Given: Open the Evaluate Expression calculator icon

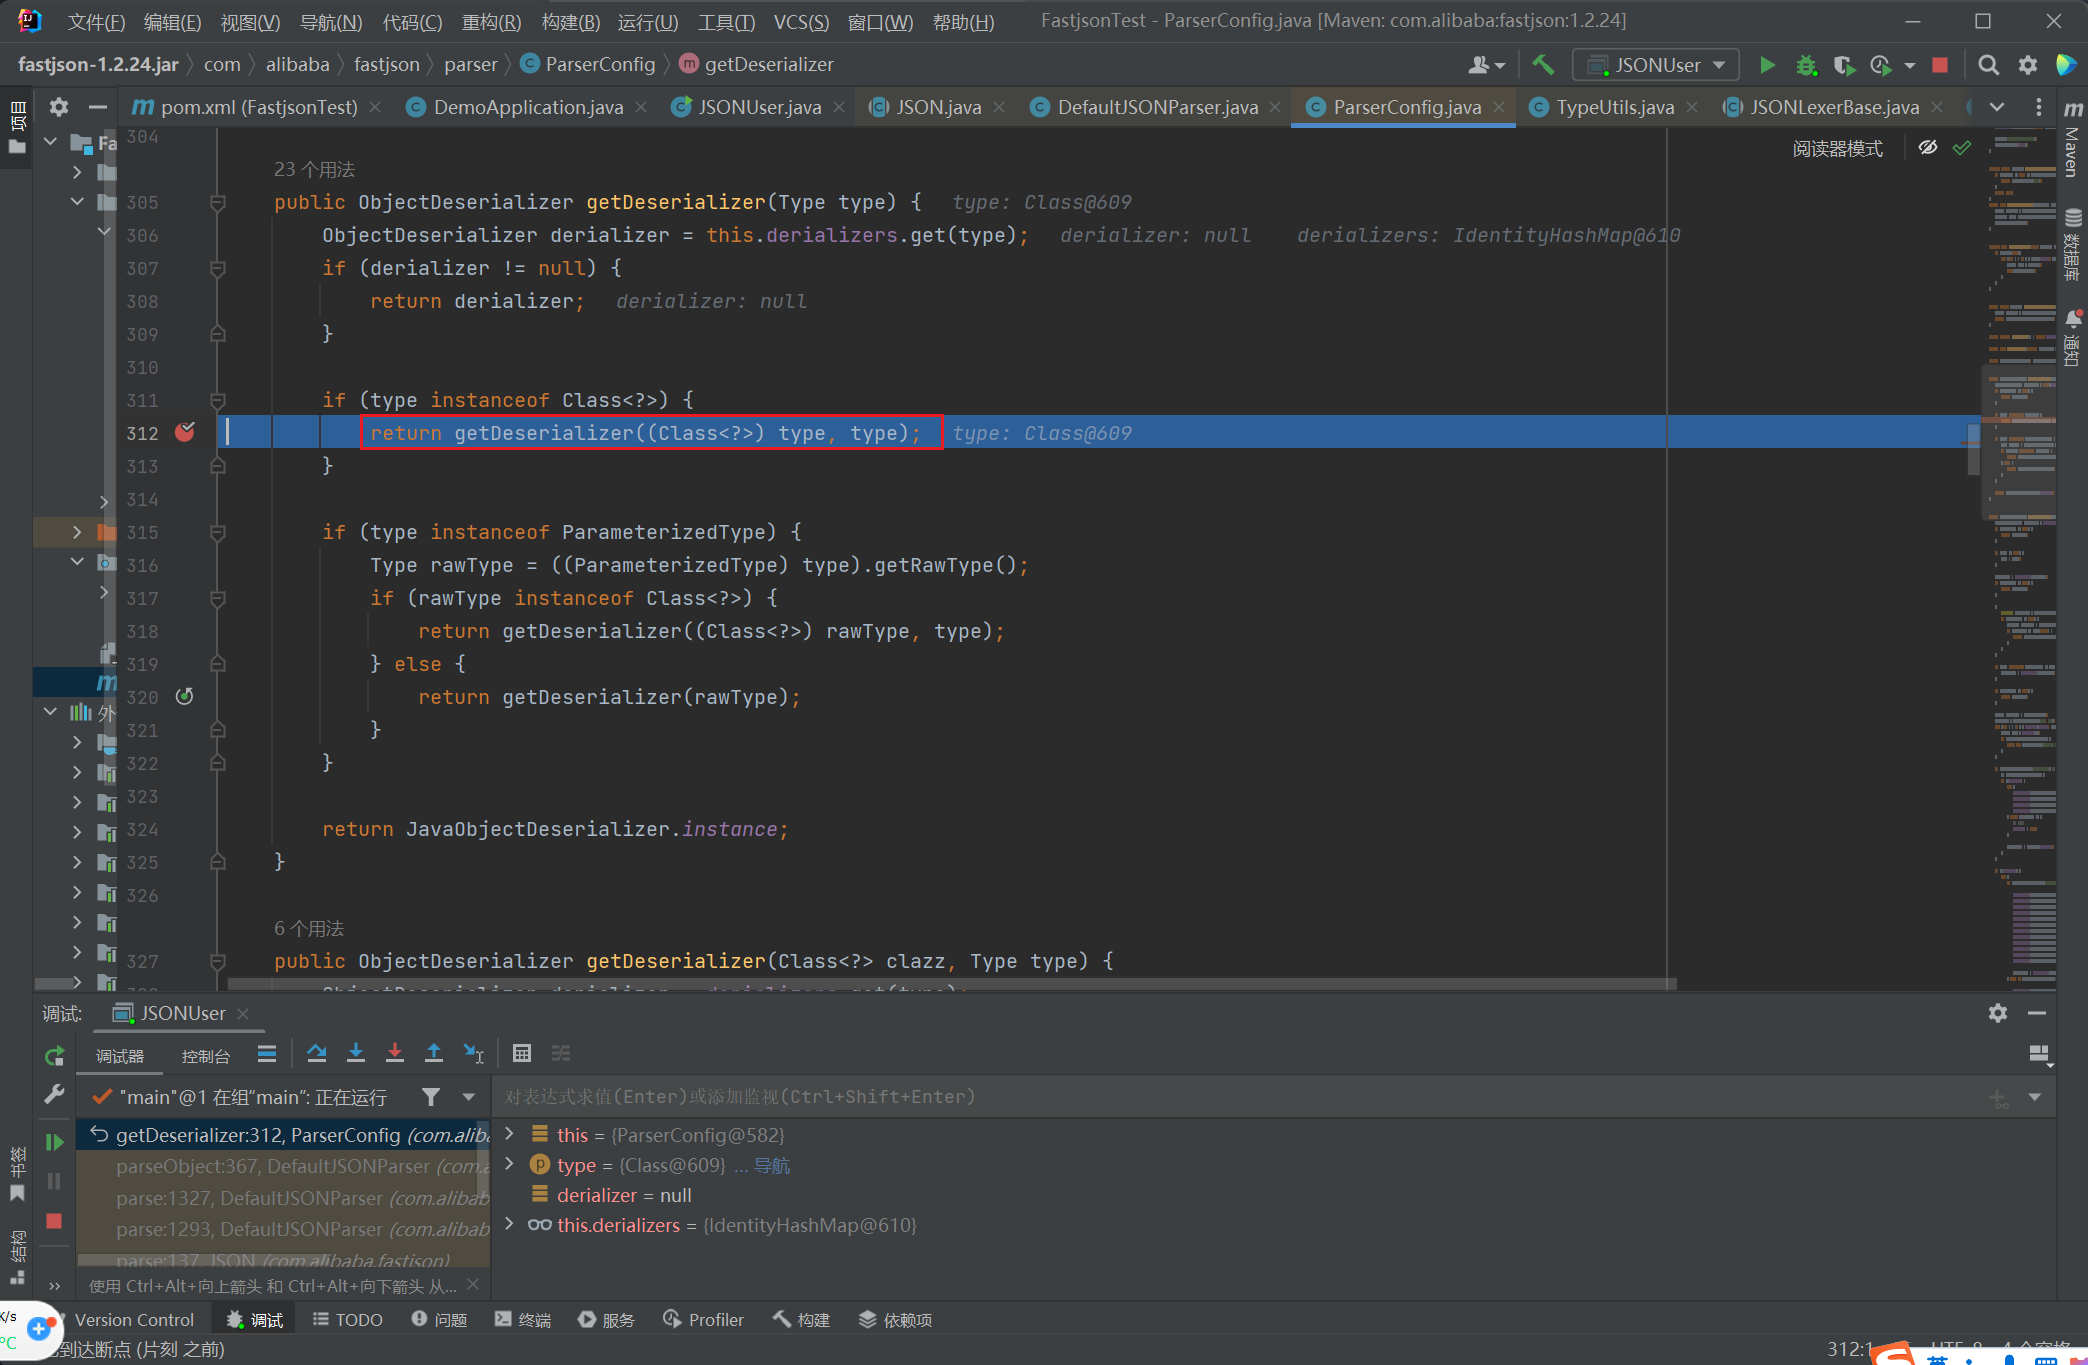Looking at the screenshot, I should (521, 1053).
